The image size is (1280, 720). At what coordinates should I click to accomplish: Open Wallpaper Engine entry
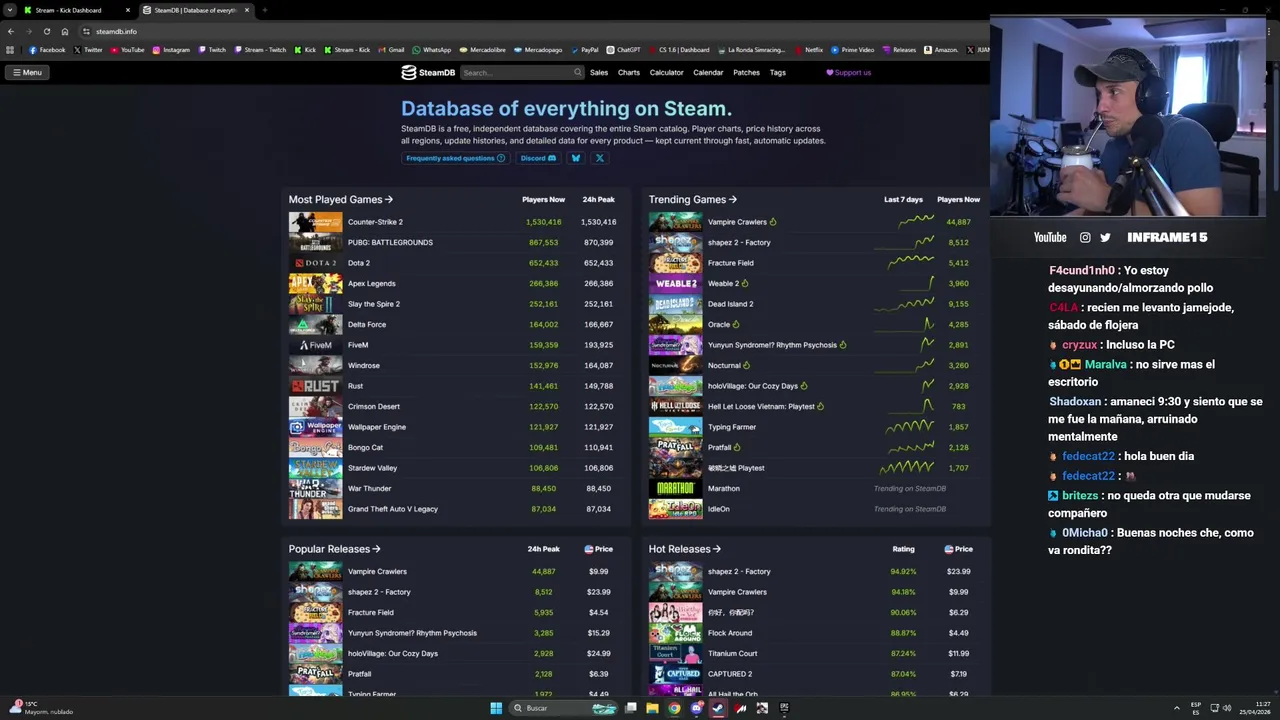377,427
